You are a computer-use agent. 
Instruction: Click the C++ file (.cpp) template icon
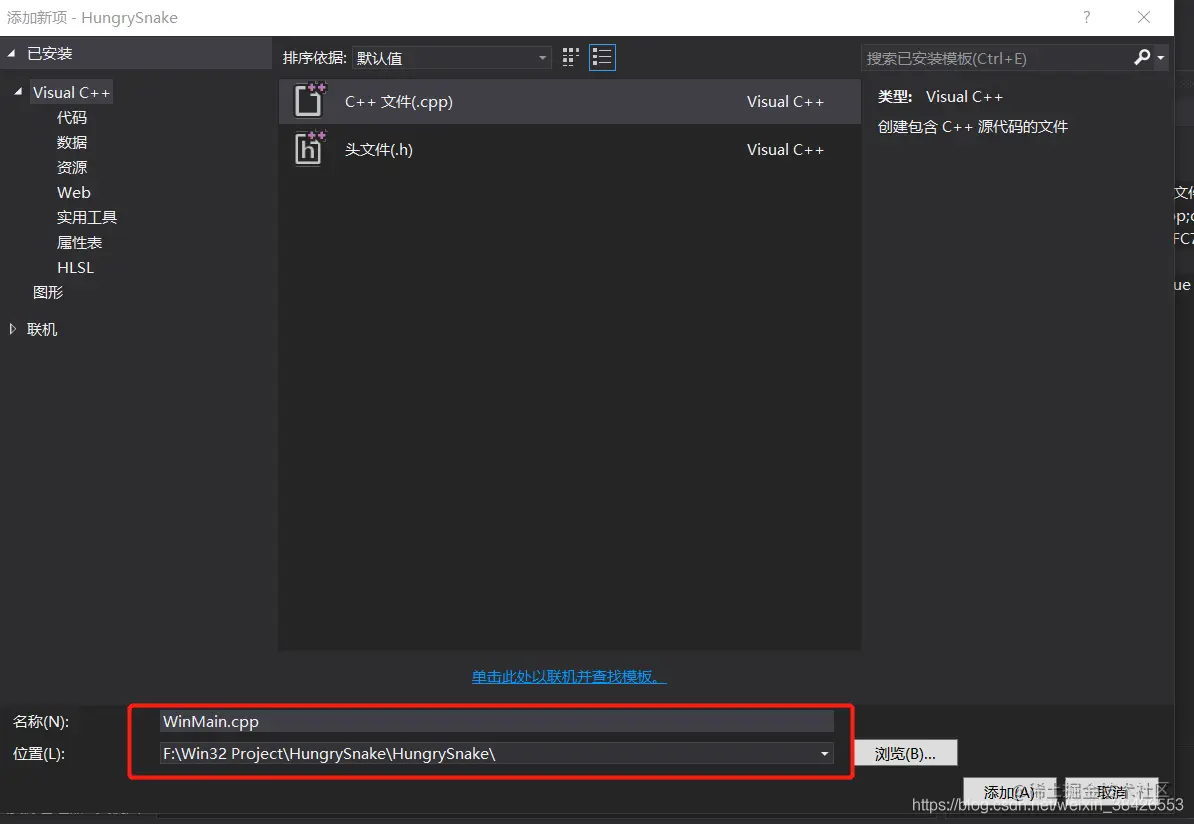tap(309, 101)
